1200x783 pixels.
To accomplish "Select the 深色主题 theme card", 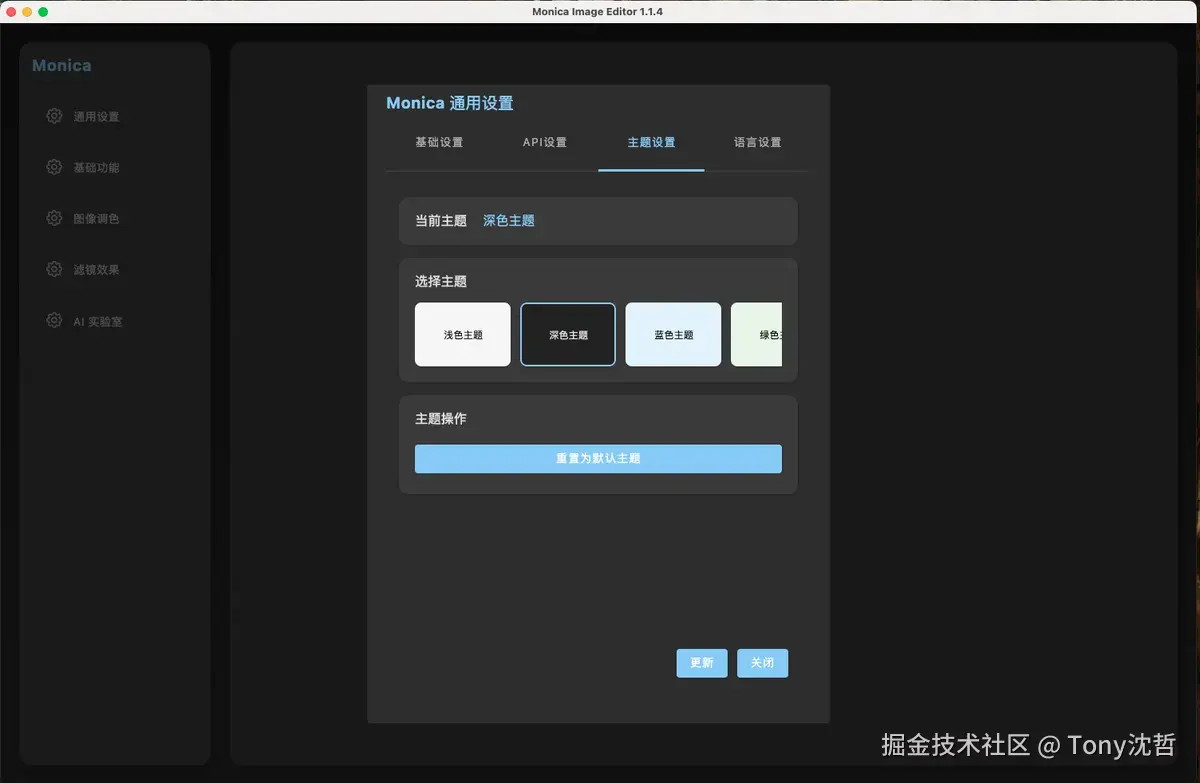I will tap(567, 334).
